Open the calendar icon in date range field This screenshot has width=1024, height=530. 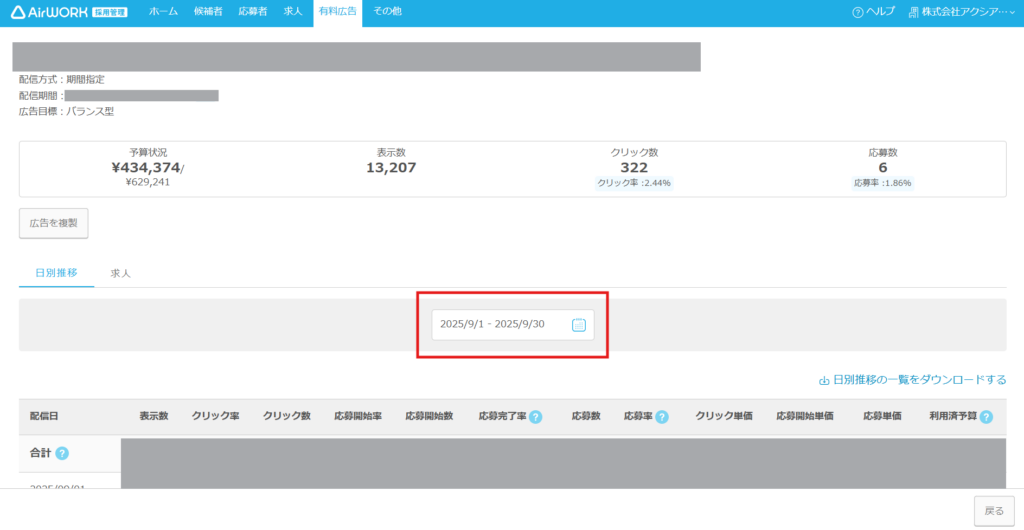tap(578, 324)
